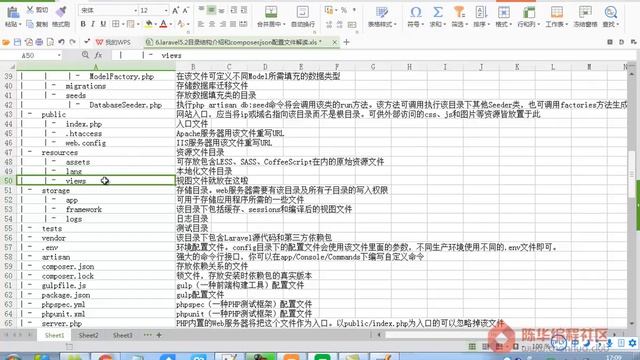640x360 pixels.
Task: Click the vertical scrollbar thumb
Action: pyautogui.click(x=632, y=174)
